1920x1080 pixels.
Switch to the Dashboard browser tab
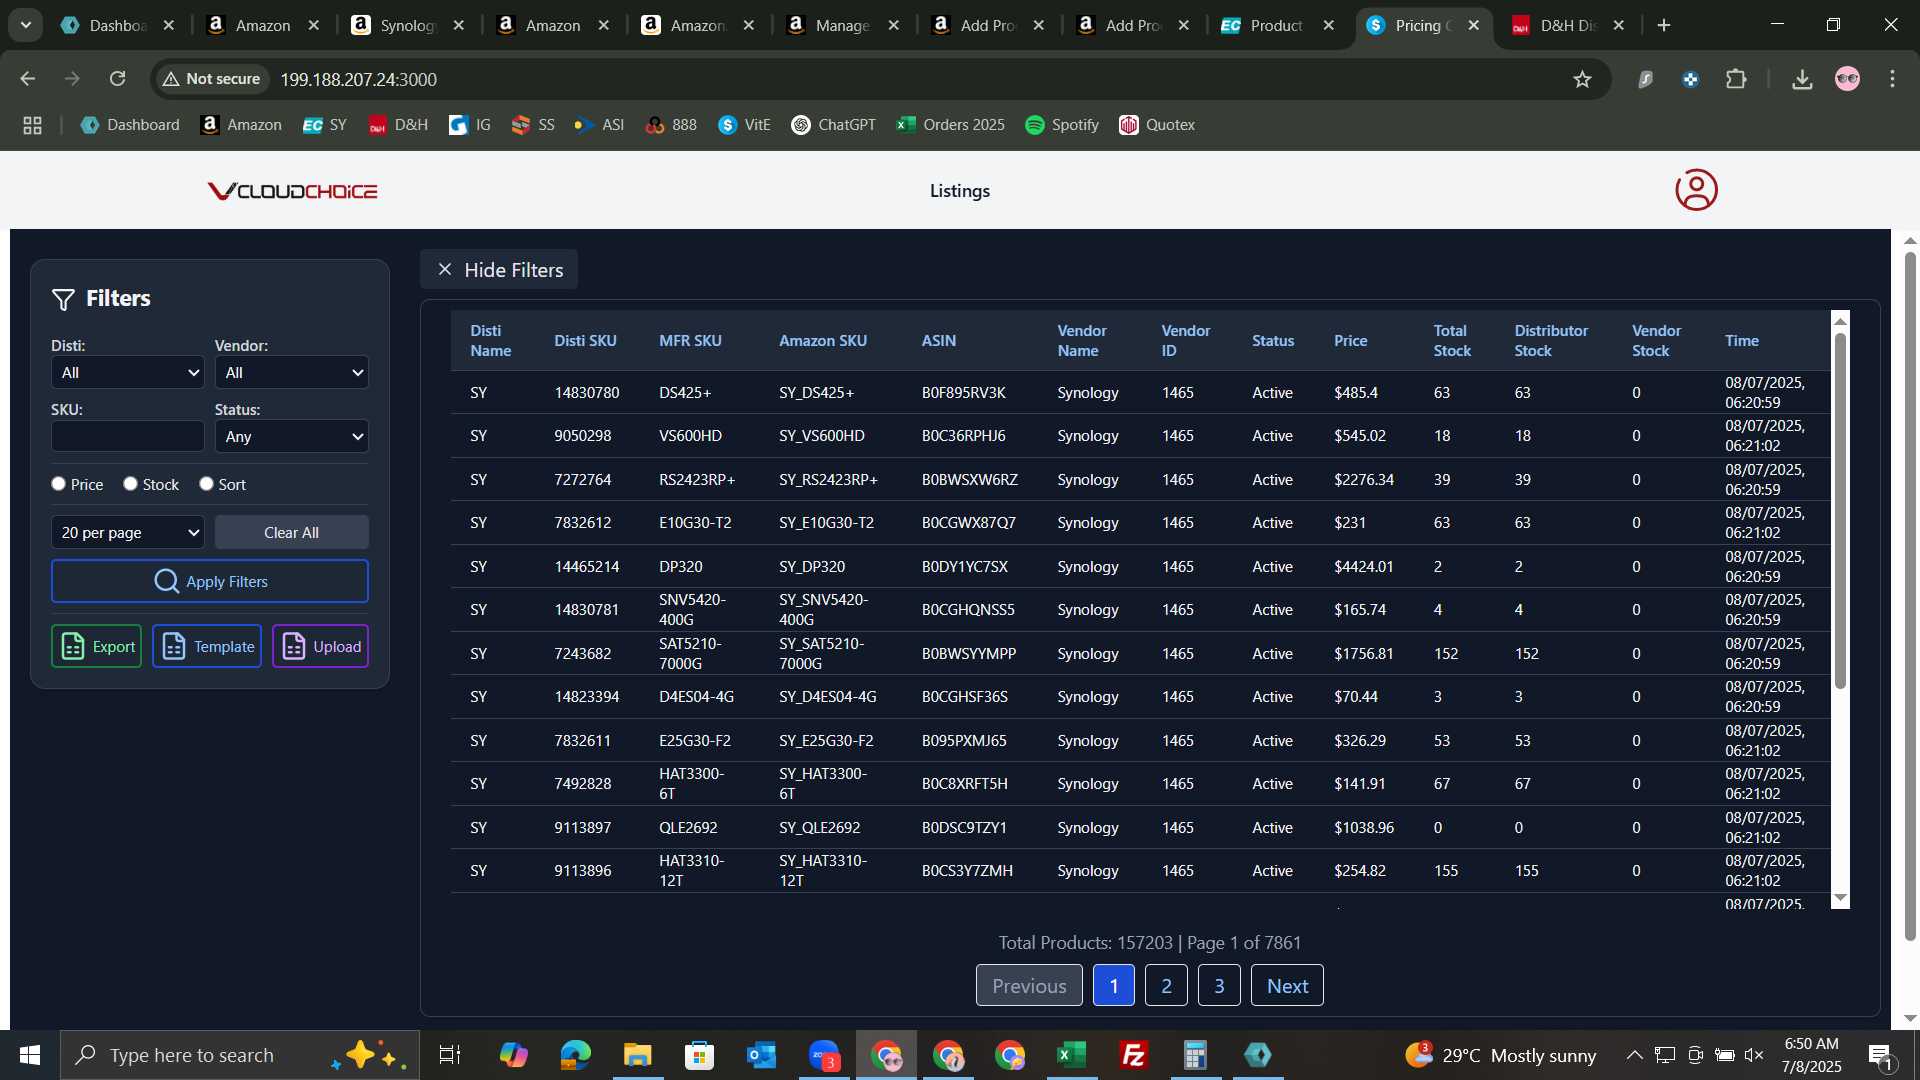point(118,25)
